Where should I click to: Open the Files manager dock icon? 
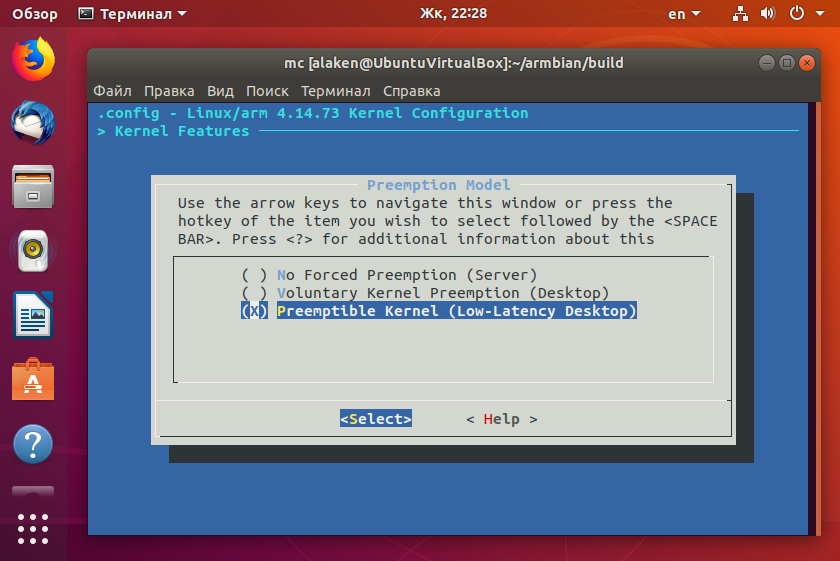pos(33,186)
